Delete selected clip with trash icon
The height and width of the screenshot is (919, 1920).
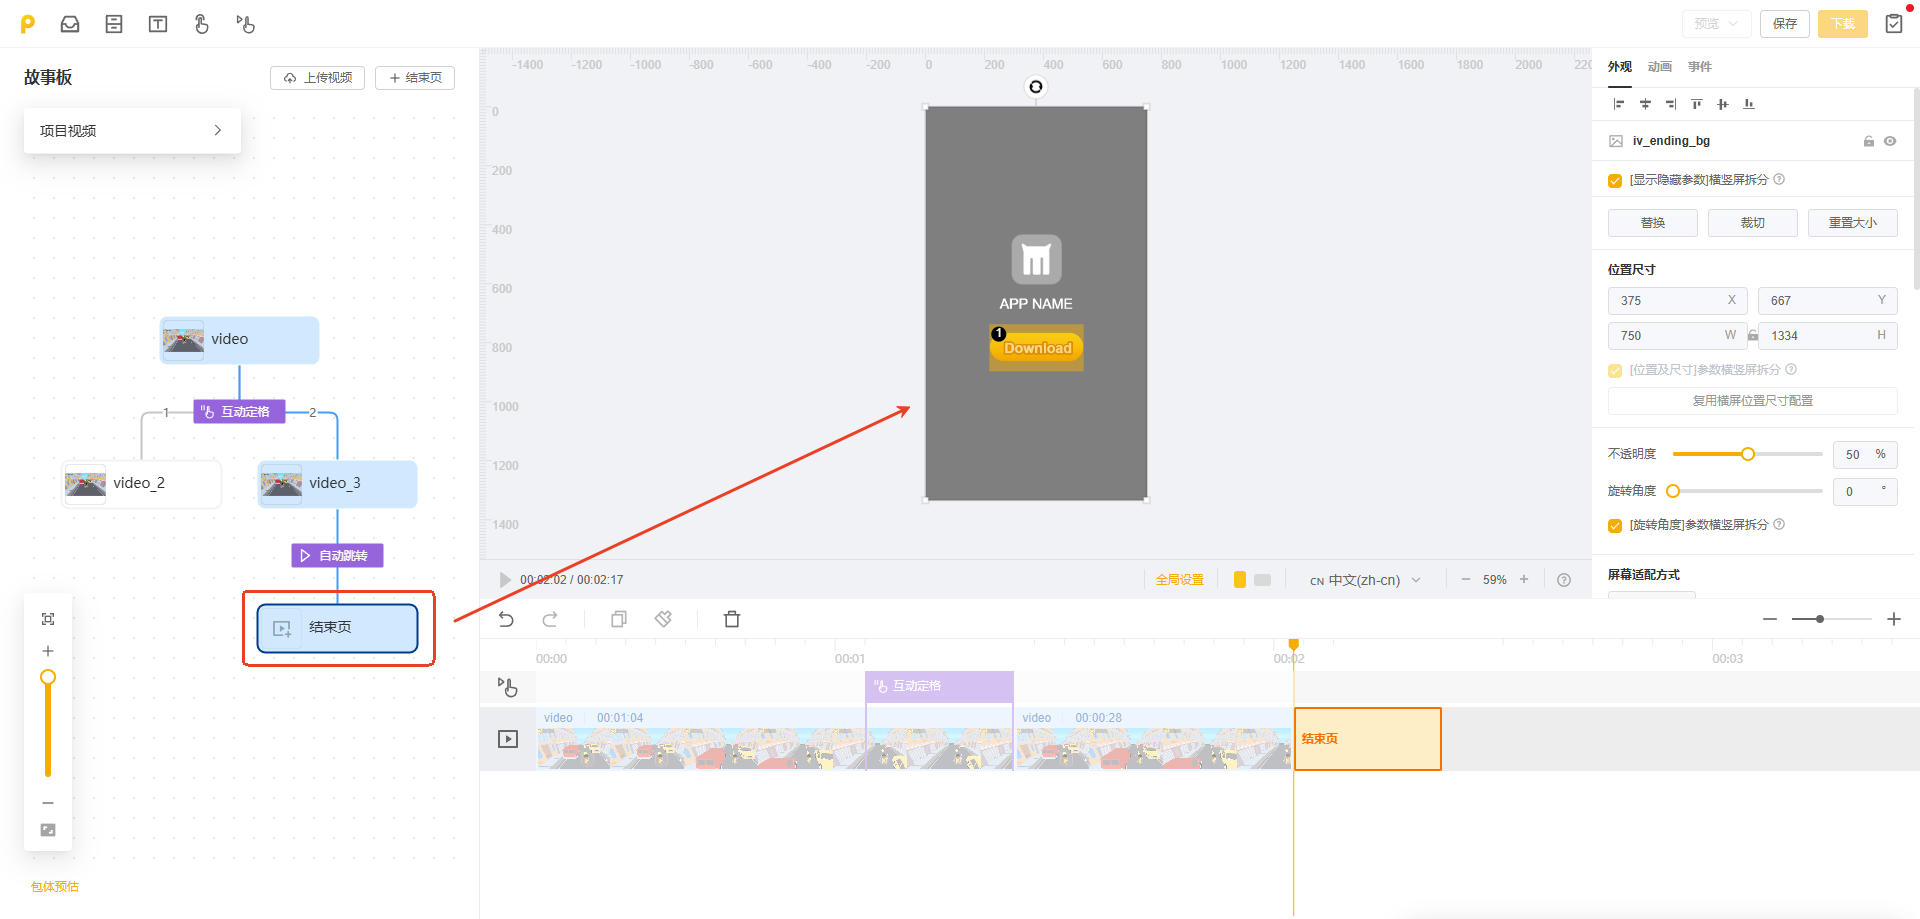(x=732, y=619)
